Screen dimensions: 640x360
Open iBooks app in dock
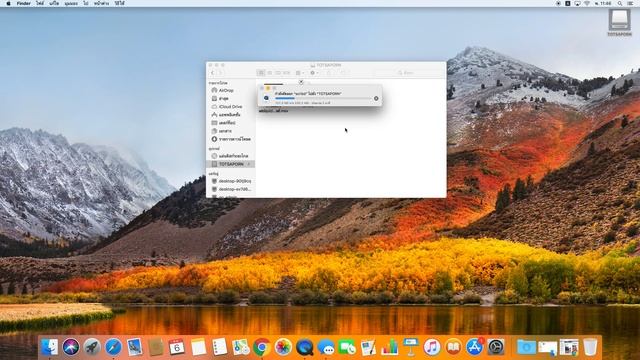(453, 347)
